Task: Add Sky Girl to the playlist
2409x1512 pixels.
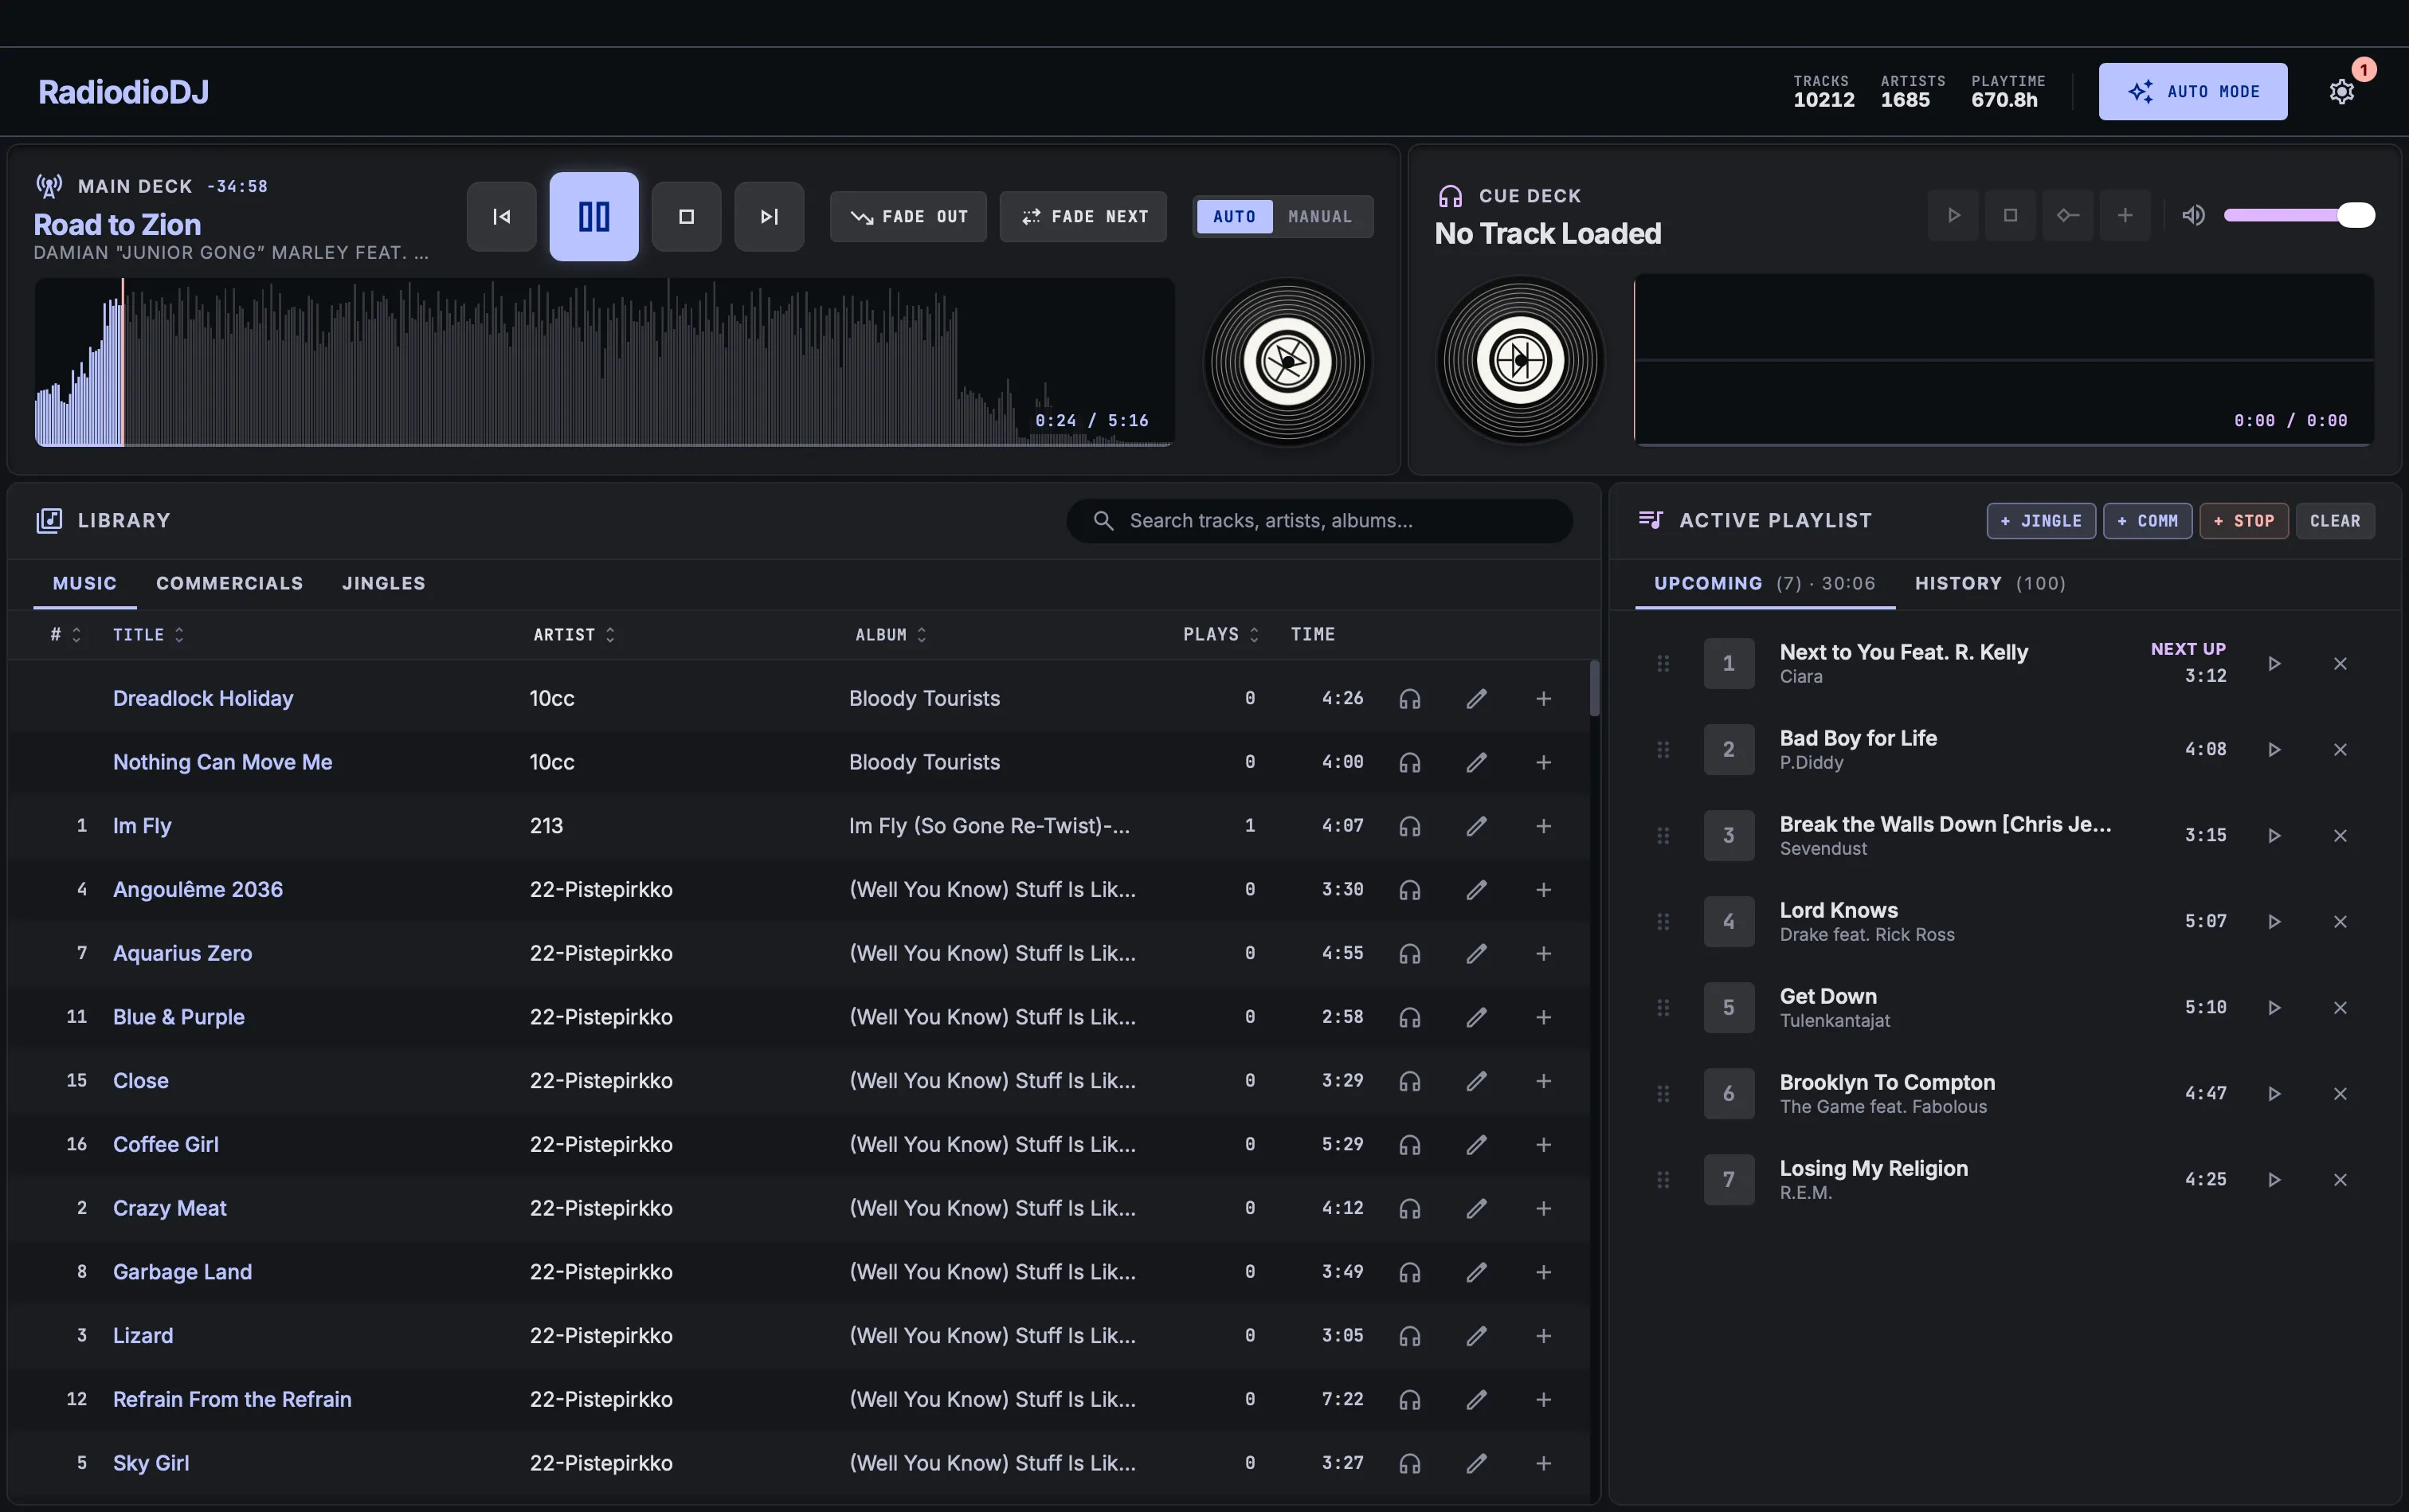Action: pos(1543,1464)
